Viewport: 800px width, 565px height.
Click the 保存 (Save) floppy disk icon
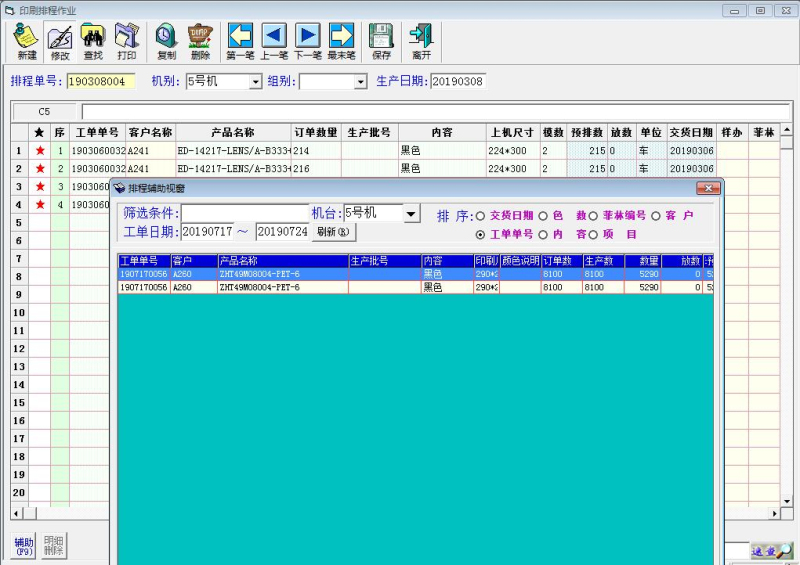(x=381, y=42)
